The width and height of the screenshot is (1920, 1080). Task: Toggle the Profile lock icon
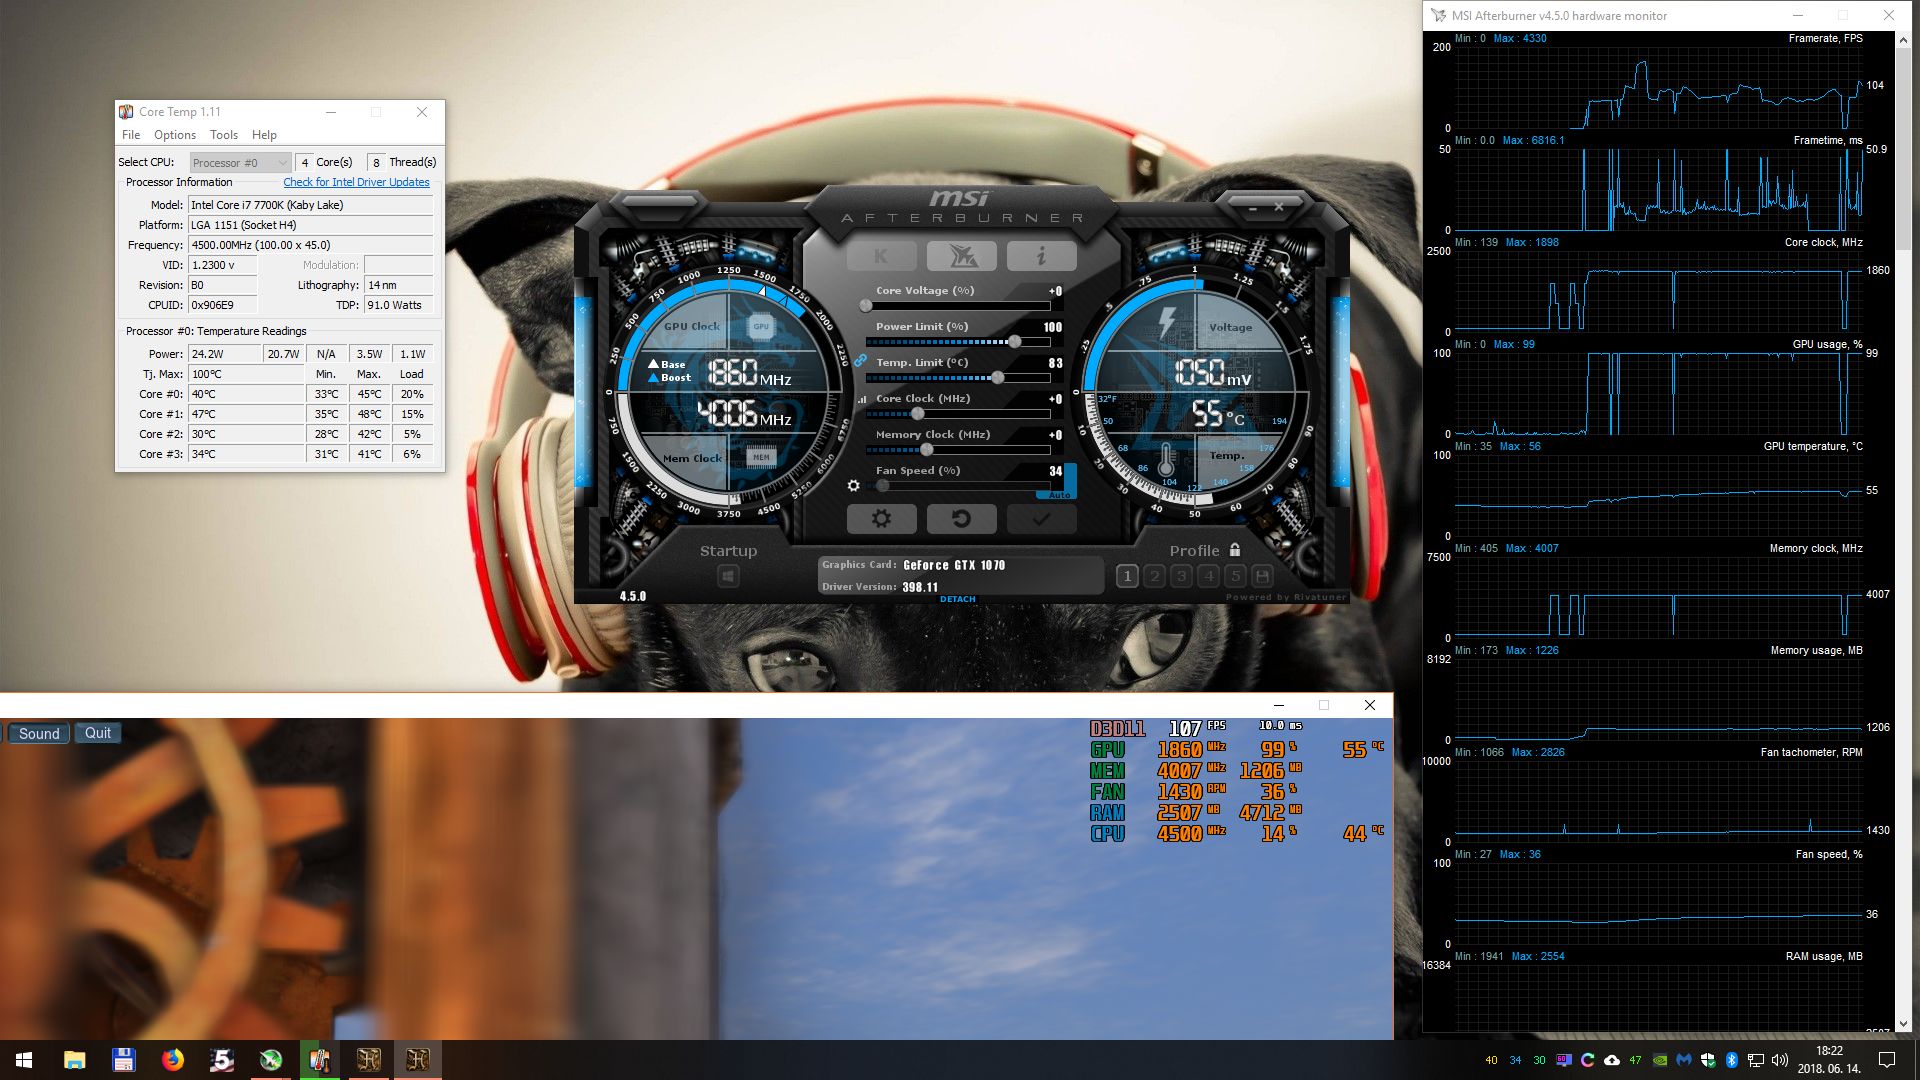coord(1235,550)
